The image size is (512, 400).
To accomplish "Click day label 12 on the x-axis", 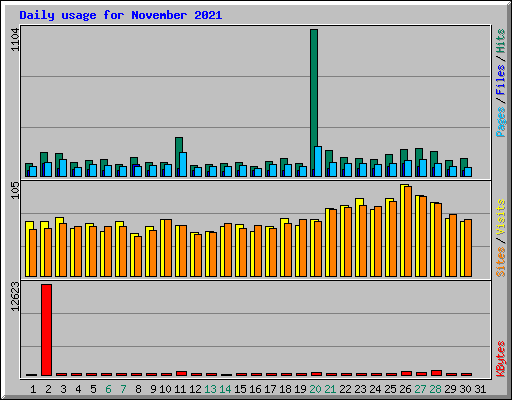I will 195,389.
